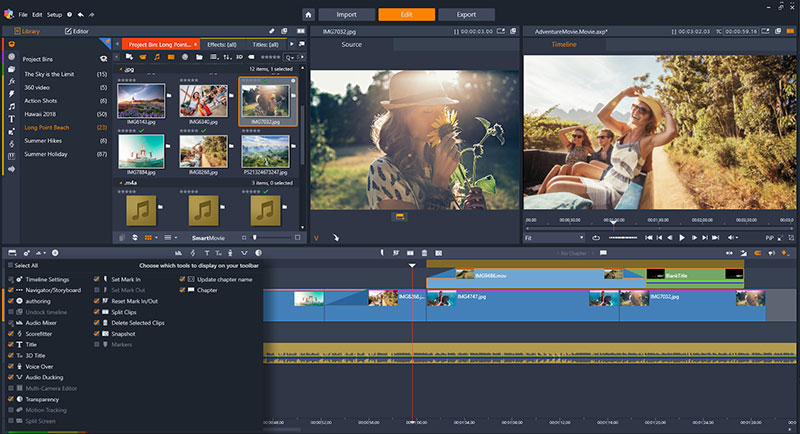
Task: Click the Undo arrow icon
Action: tap(81, 16)
